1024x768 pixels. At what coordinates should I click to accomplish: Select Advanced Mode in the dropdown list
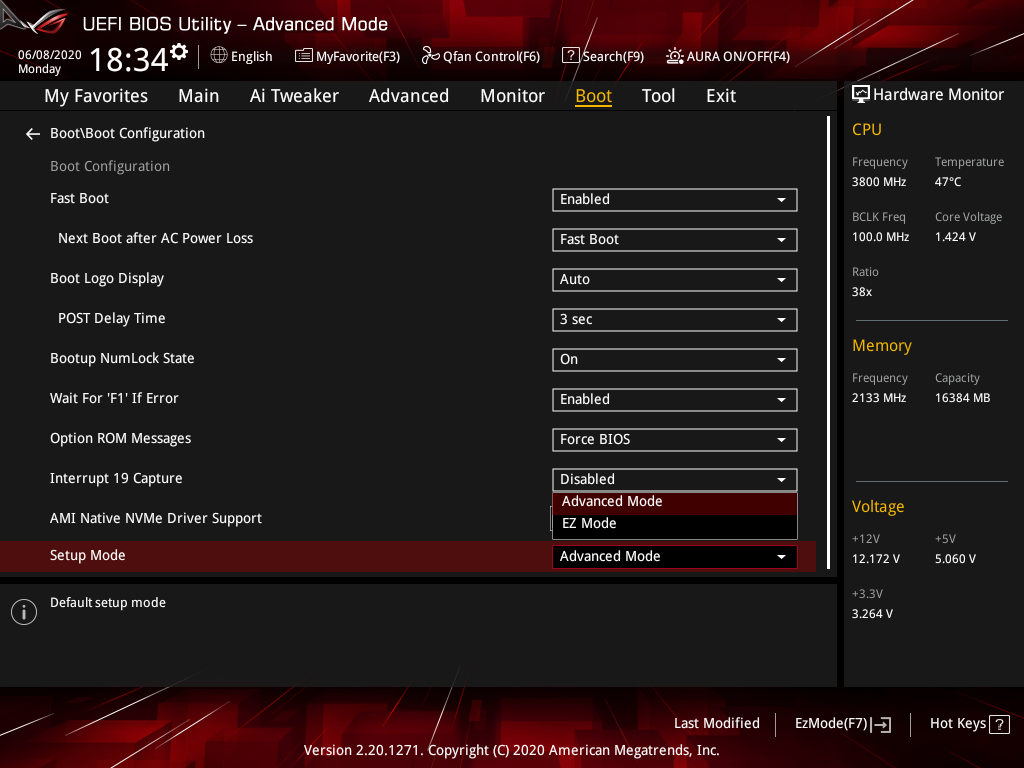click(x=675, y=502)
